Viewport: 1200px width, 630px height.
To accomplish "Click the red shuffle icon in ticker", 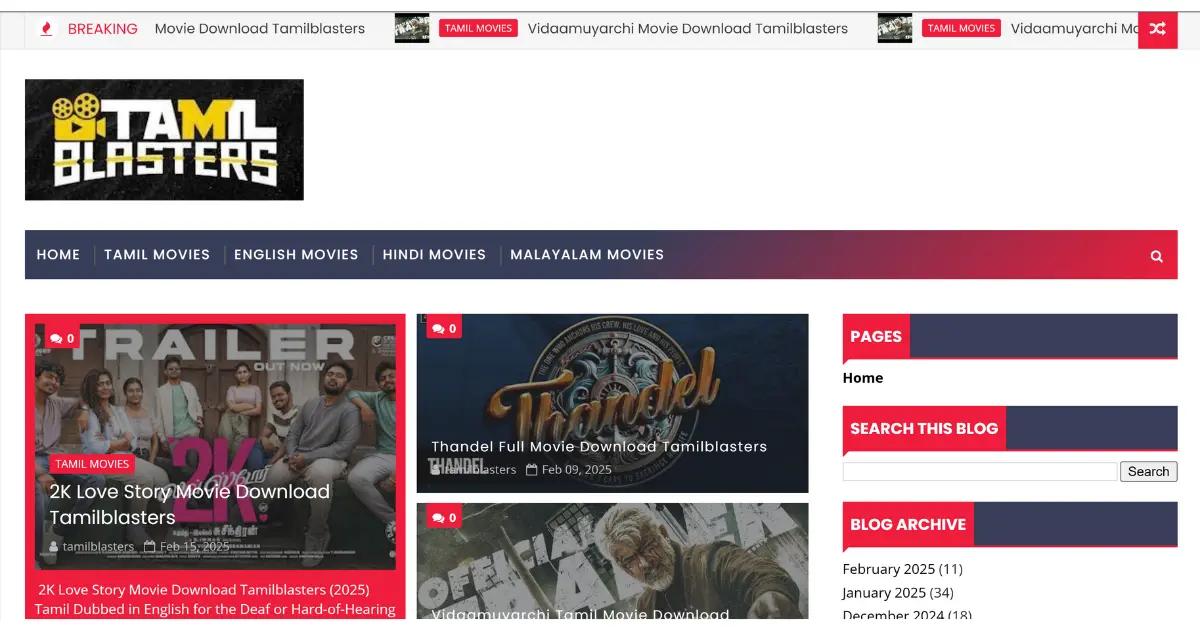I will click(1157, 29).
